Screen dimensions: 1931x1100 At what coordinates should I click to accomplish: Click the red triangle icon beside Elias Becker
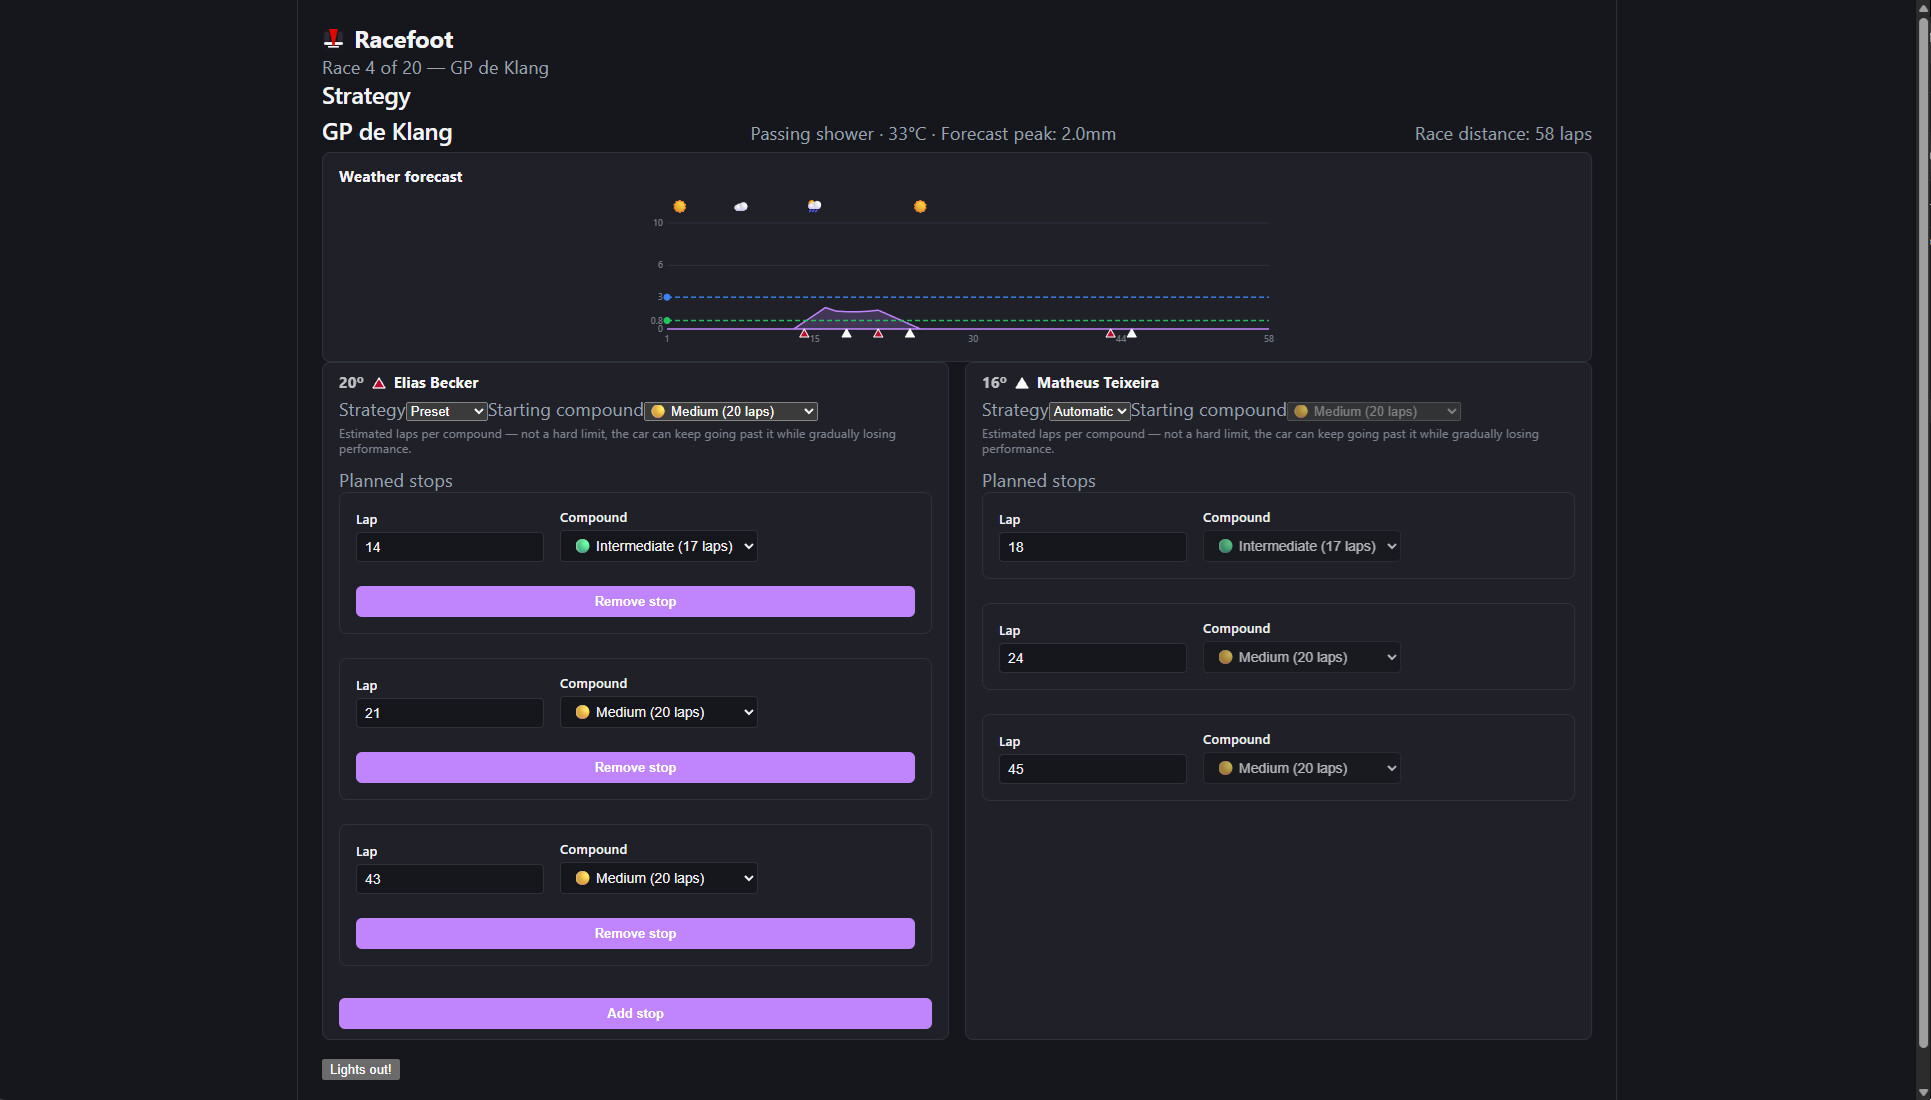[379, 383]
